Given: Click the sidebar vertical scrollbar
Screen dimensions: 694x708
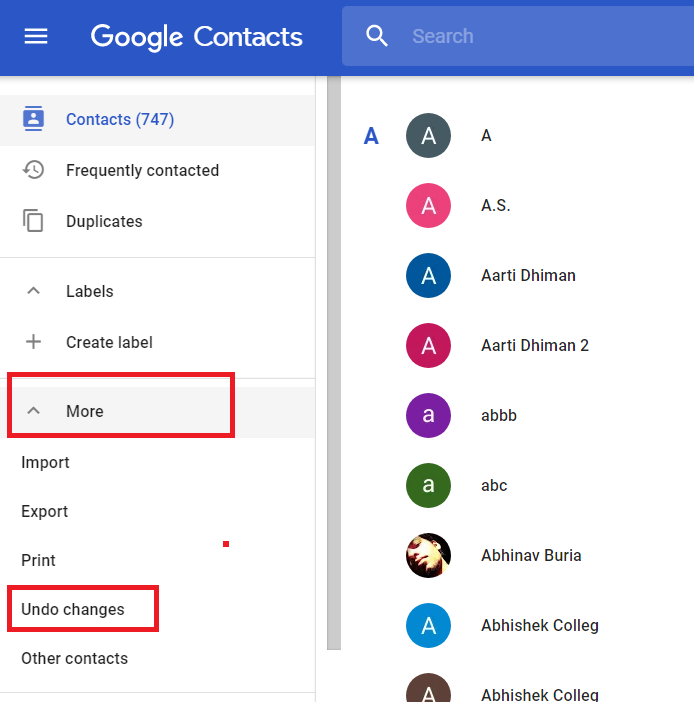Looking at the screenshot, I should (334, 363).
